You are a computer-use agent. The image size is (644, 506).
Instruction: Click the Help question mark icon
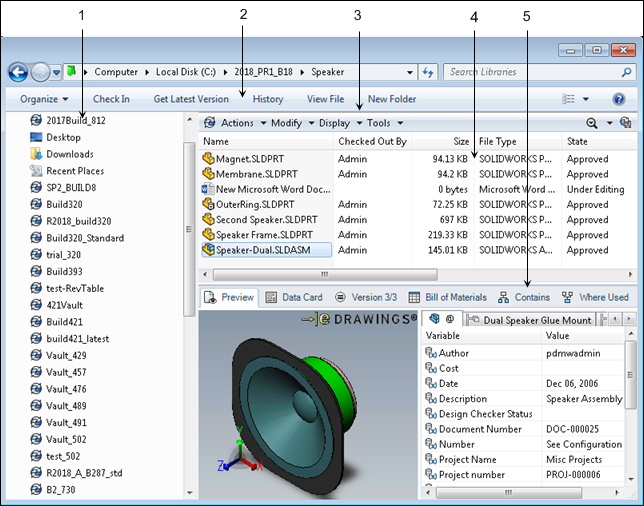click(x=619, y=99)
